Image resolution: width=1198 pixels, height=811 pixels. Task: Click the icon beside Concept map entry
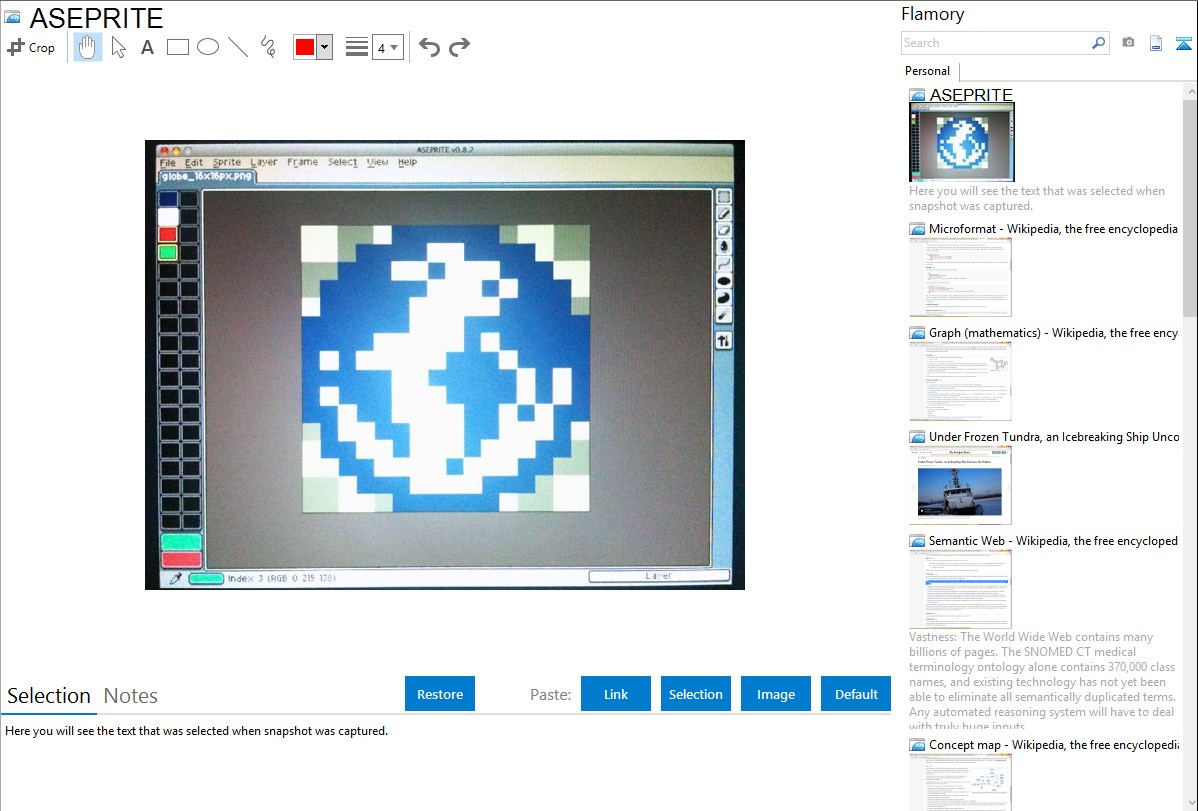917,745
